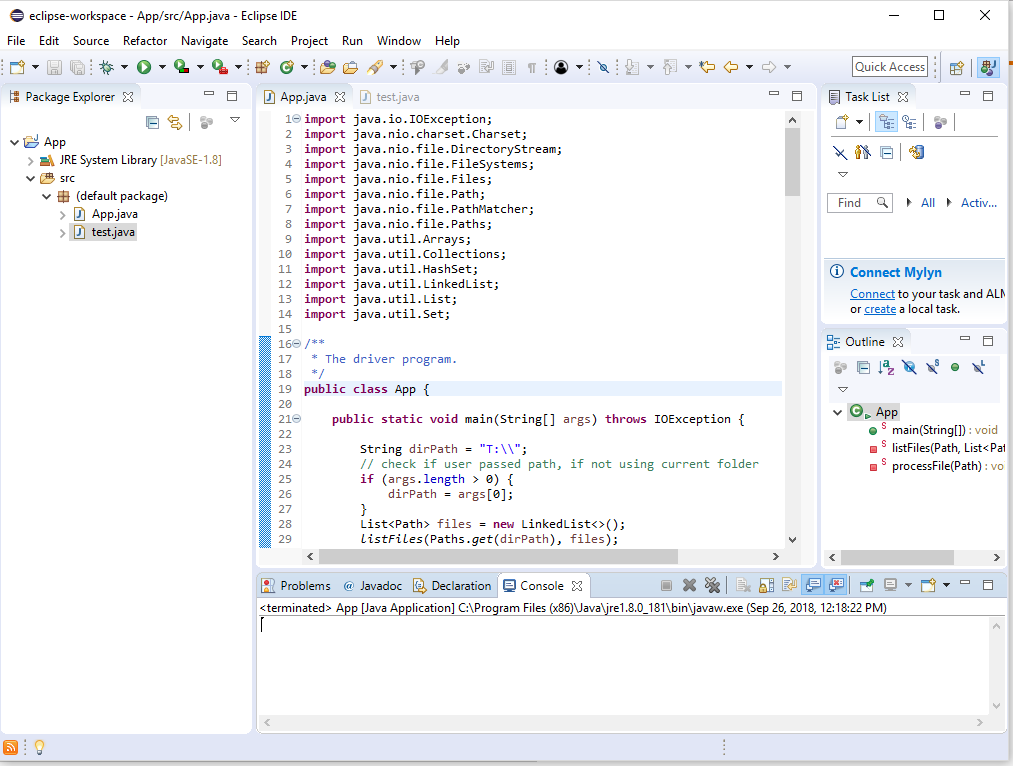Toggle Hide Fields in Outline toolbar

pos(909,368)
